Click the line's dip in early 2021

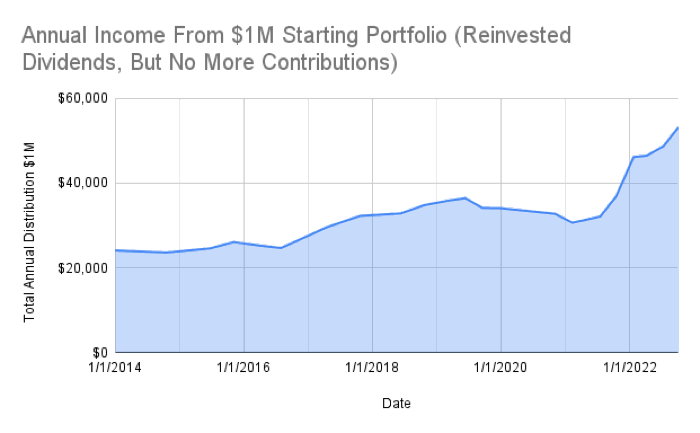coord(572,222)
